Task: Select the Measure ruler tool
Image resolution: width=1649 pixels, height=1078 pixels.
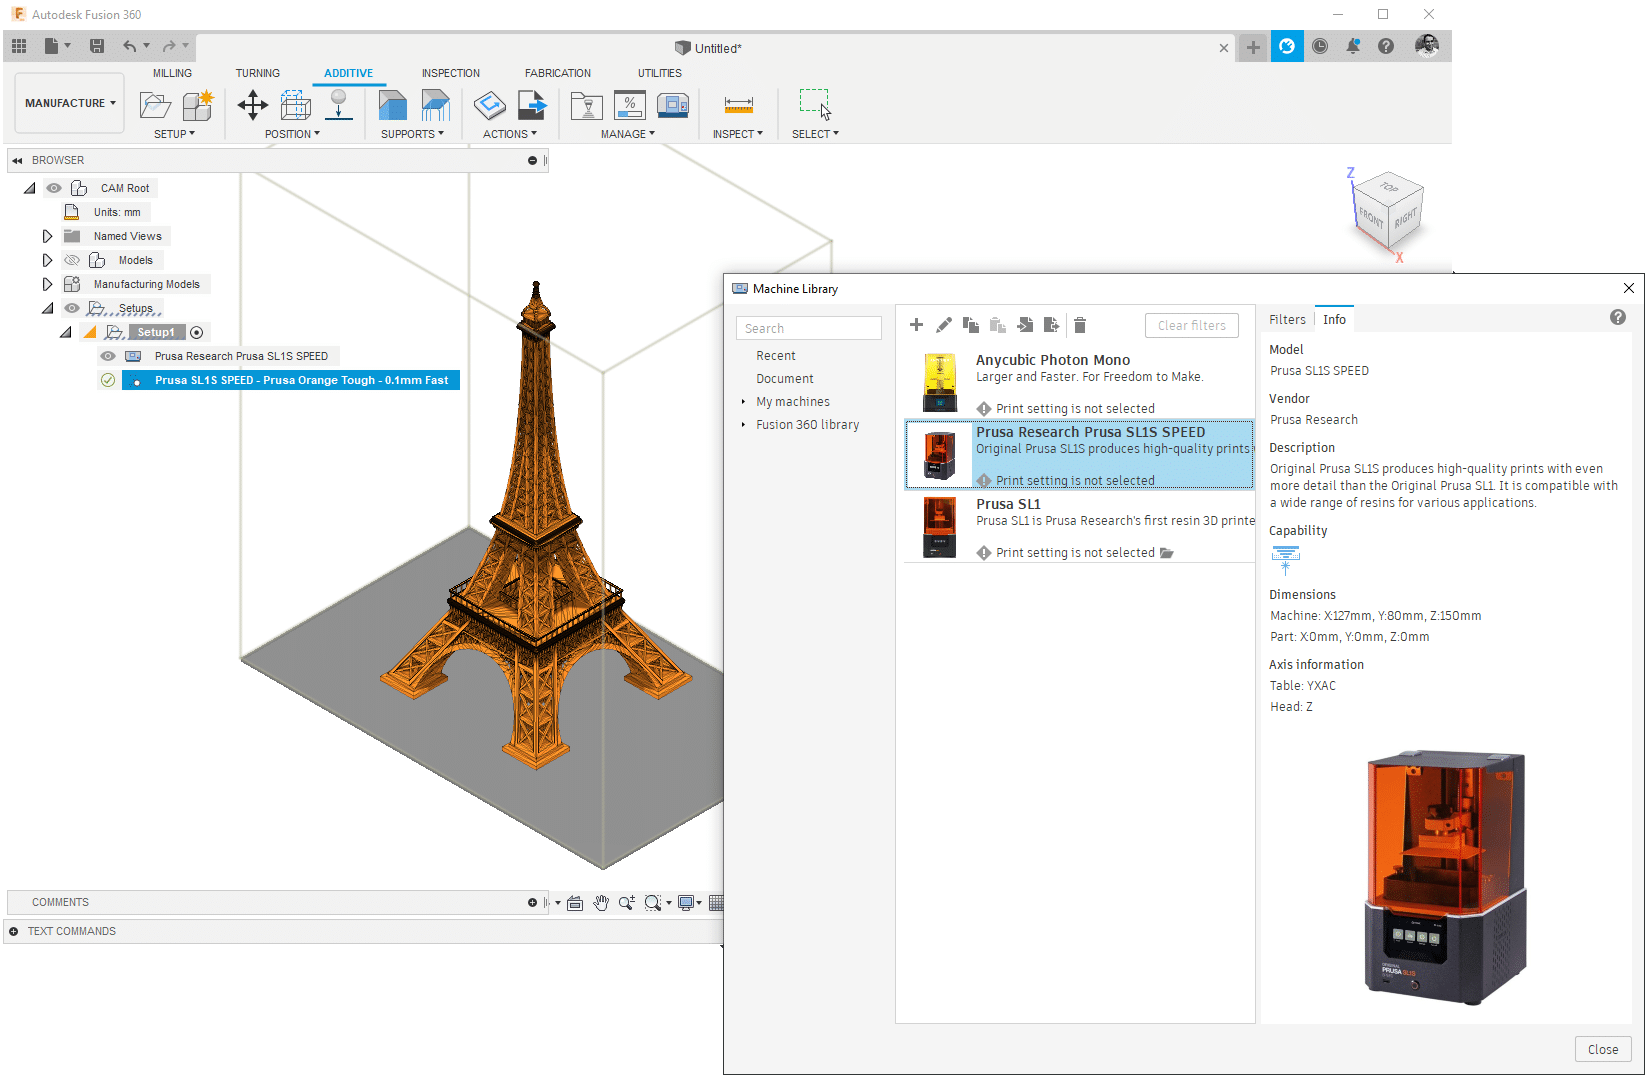Action: pos(739,105)
